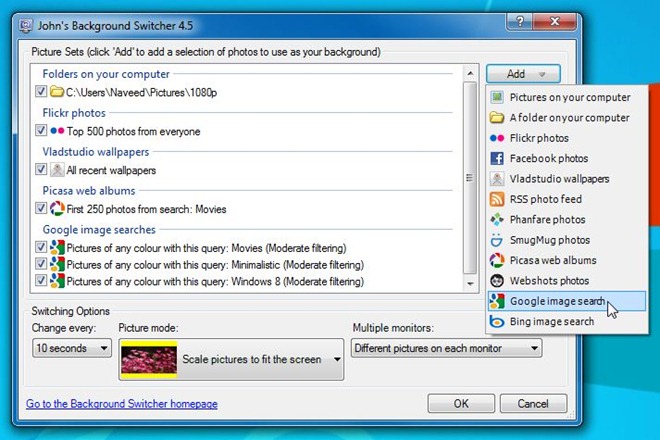Uncheck the Windows 8 Google image search checkbox

(x=41, y=280)
